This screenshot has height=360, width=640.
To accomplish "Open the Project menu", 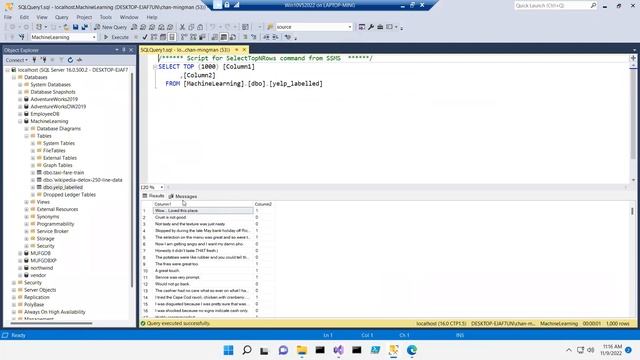I will [84, 17].
